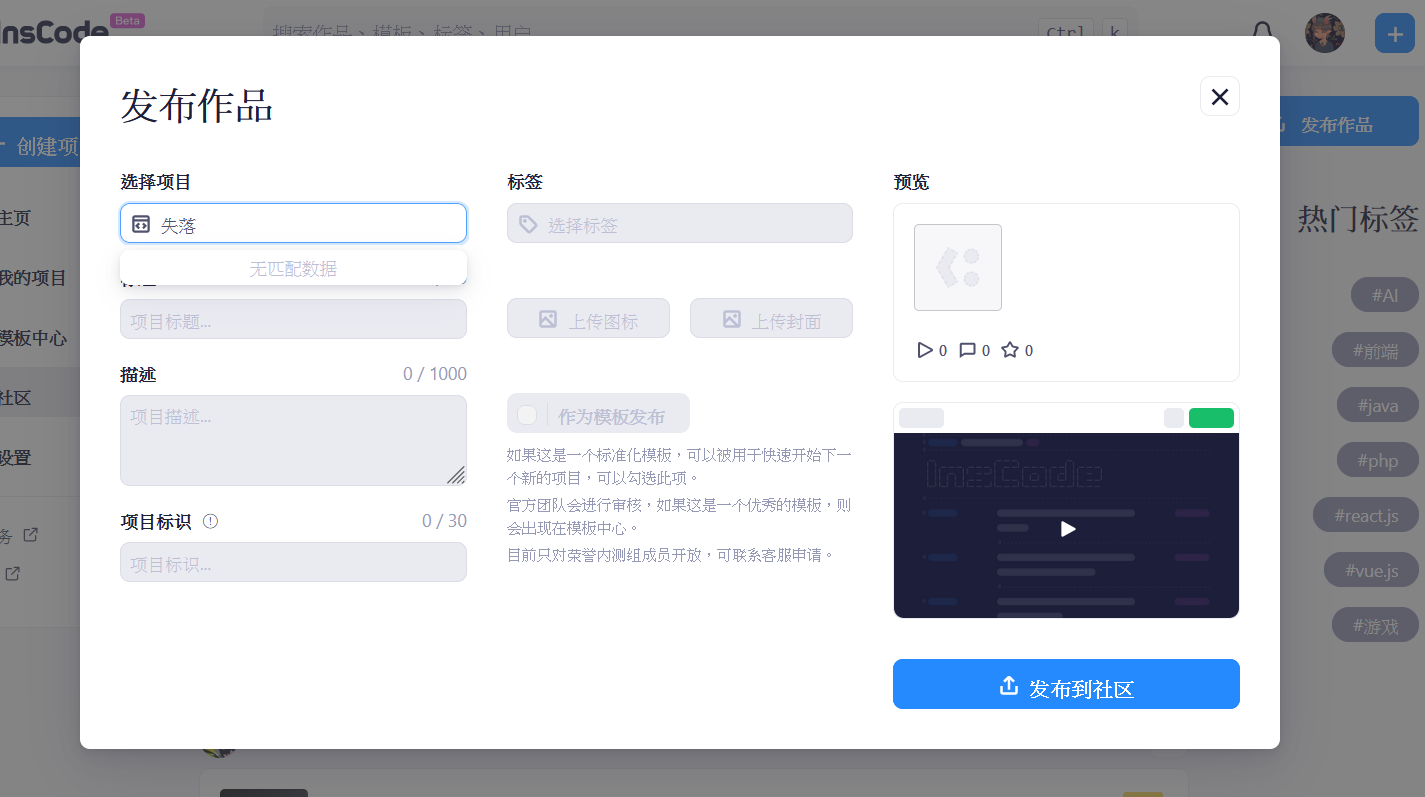
Task: Select the 无匹配数据 dropdown message
Action: tap(293, 268)
